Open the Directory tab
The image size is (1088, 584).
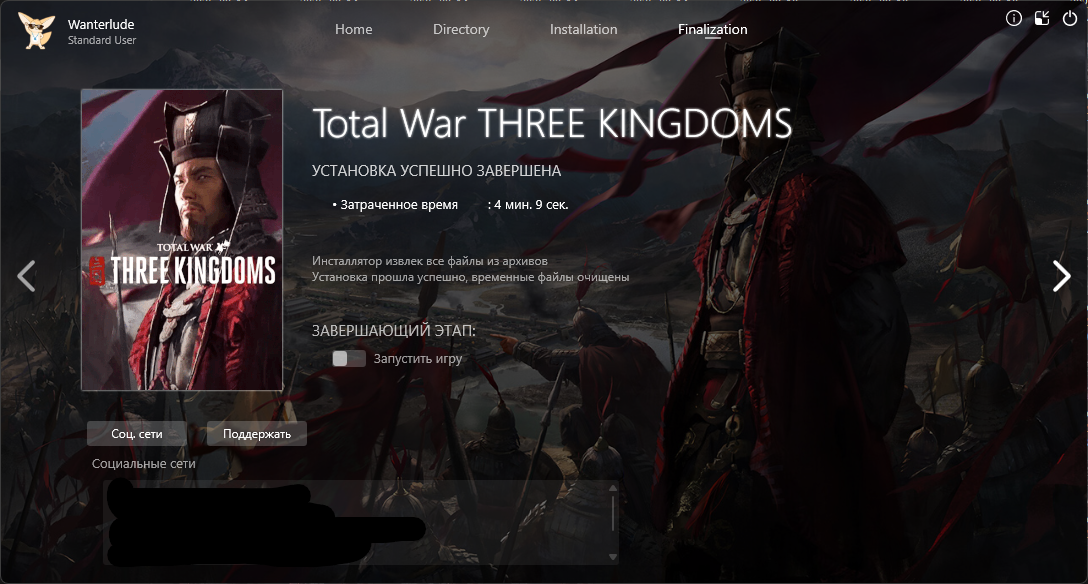pyautogui.click(x=461, y=29)
